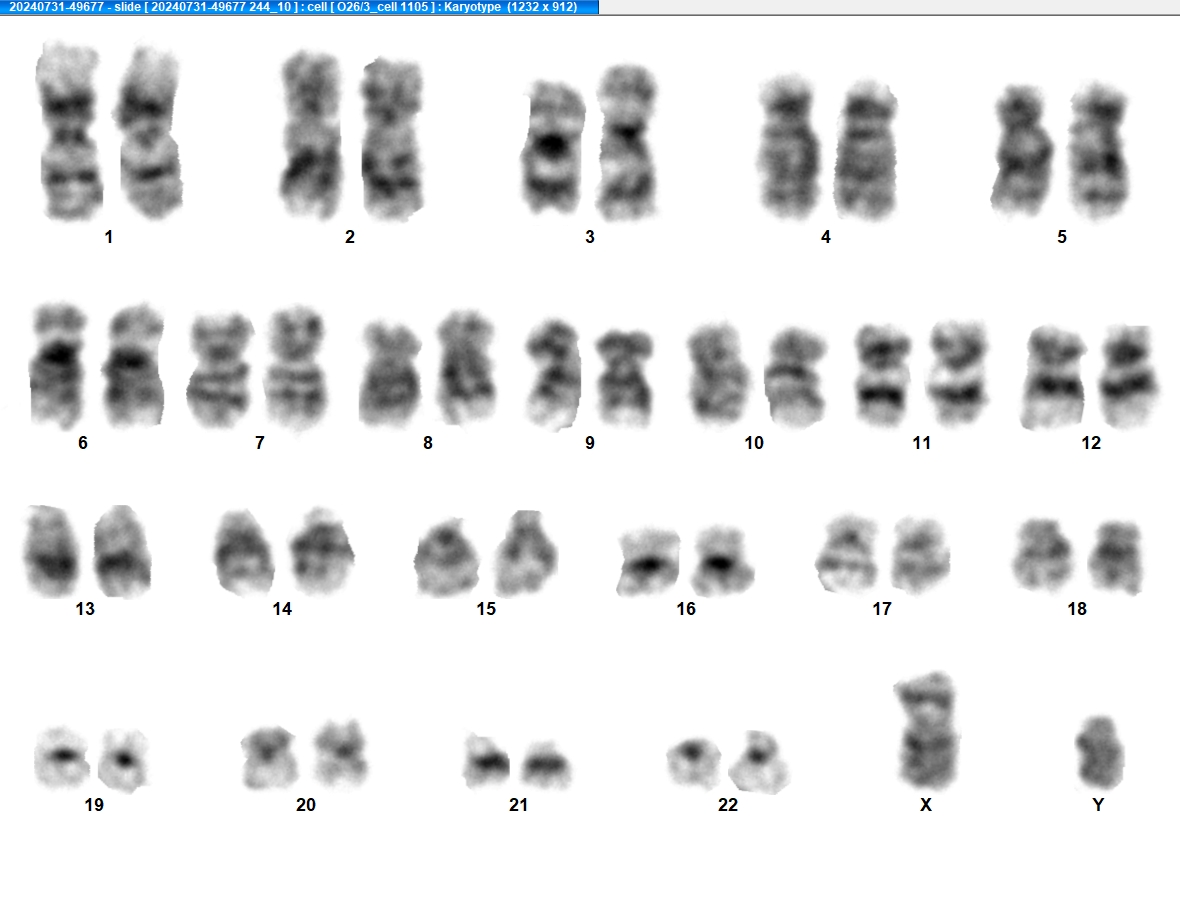Select the right chromosome 1 image
The height and width of the screenshot is (898, 1180).
tap(148, 133)
